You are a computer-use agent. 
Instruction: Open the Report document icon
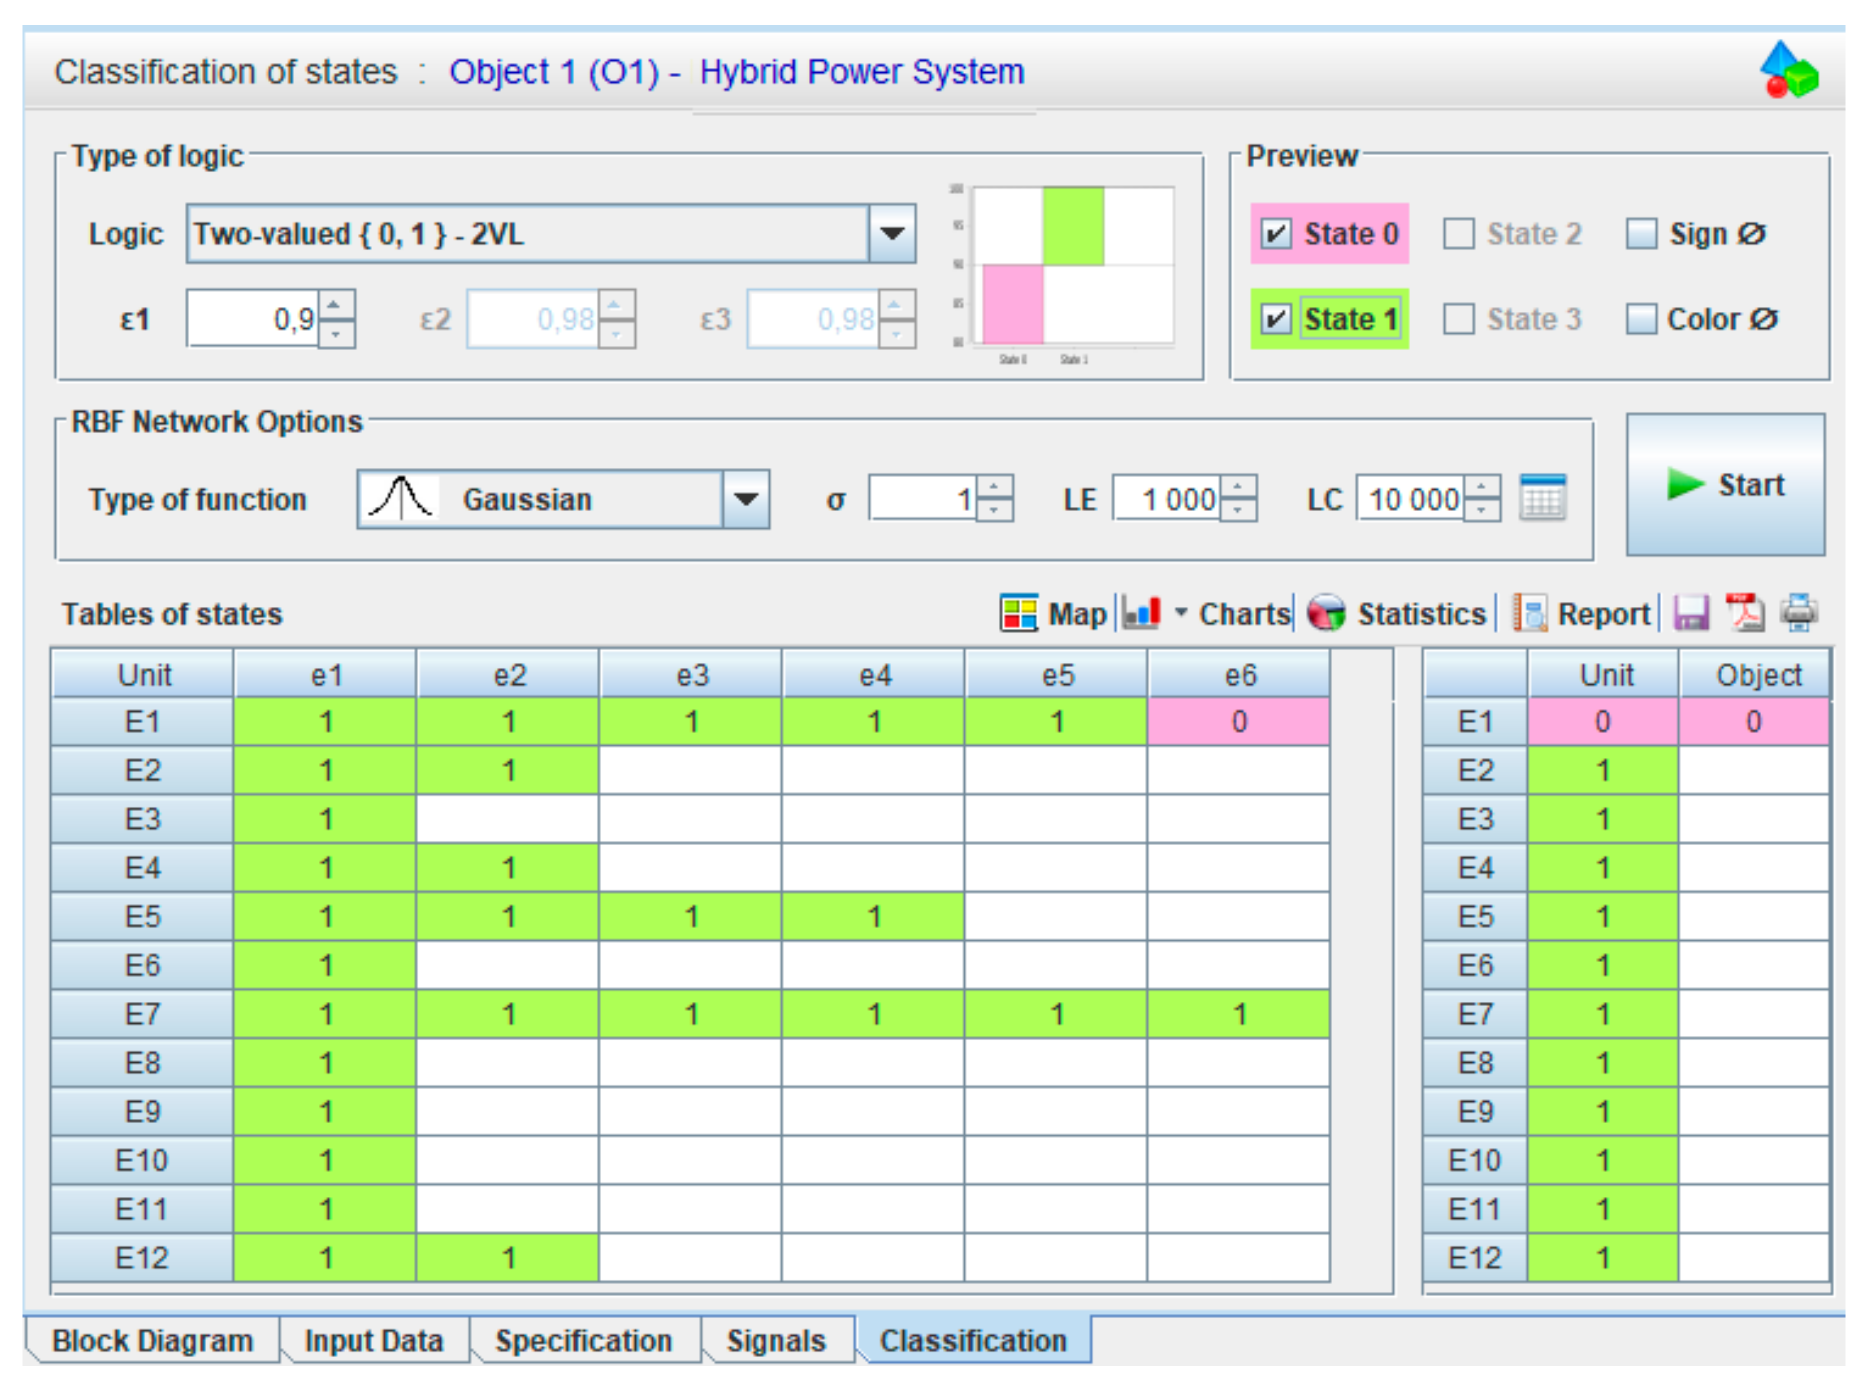coord(1529,613)
